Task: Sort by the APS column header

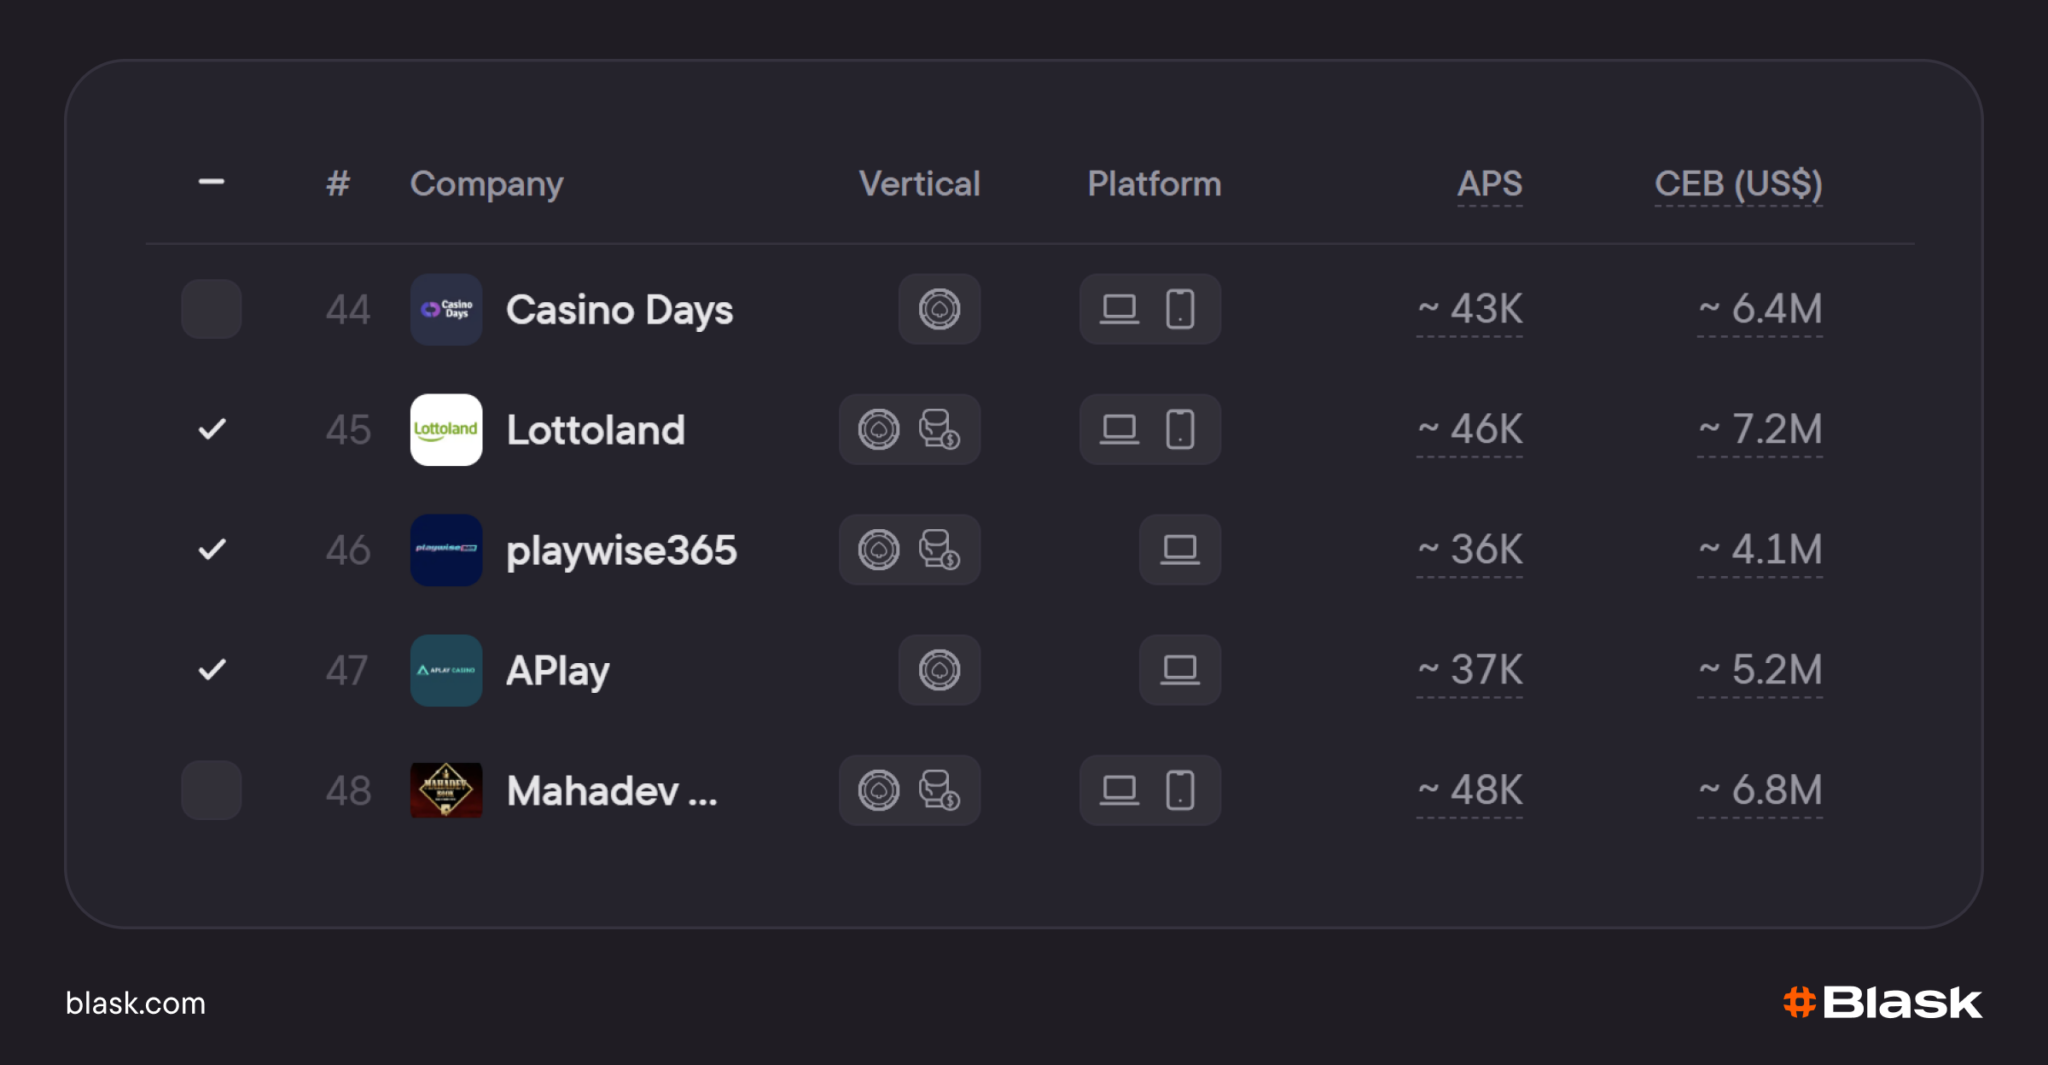Action: (x=1489, y=184)
